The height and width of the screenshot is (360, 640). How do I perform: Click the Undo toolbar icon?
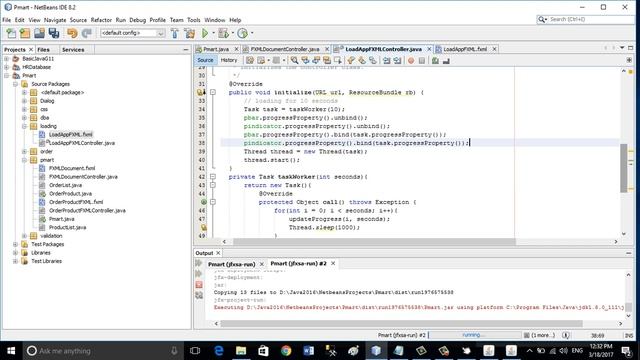tap(72, 33)
